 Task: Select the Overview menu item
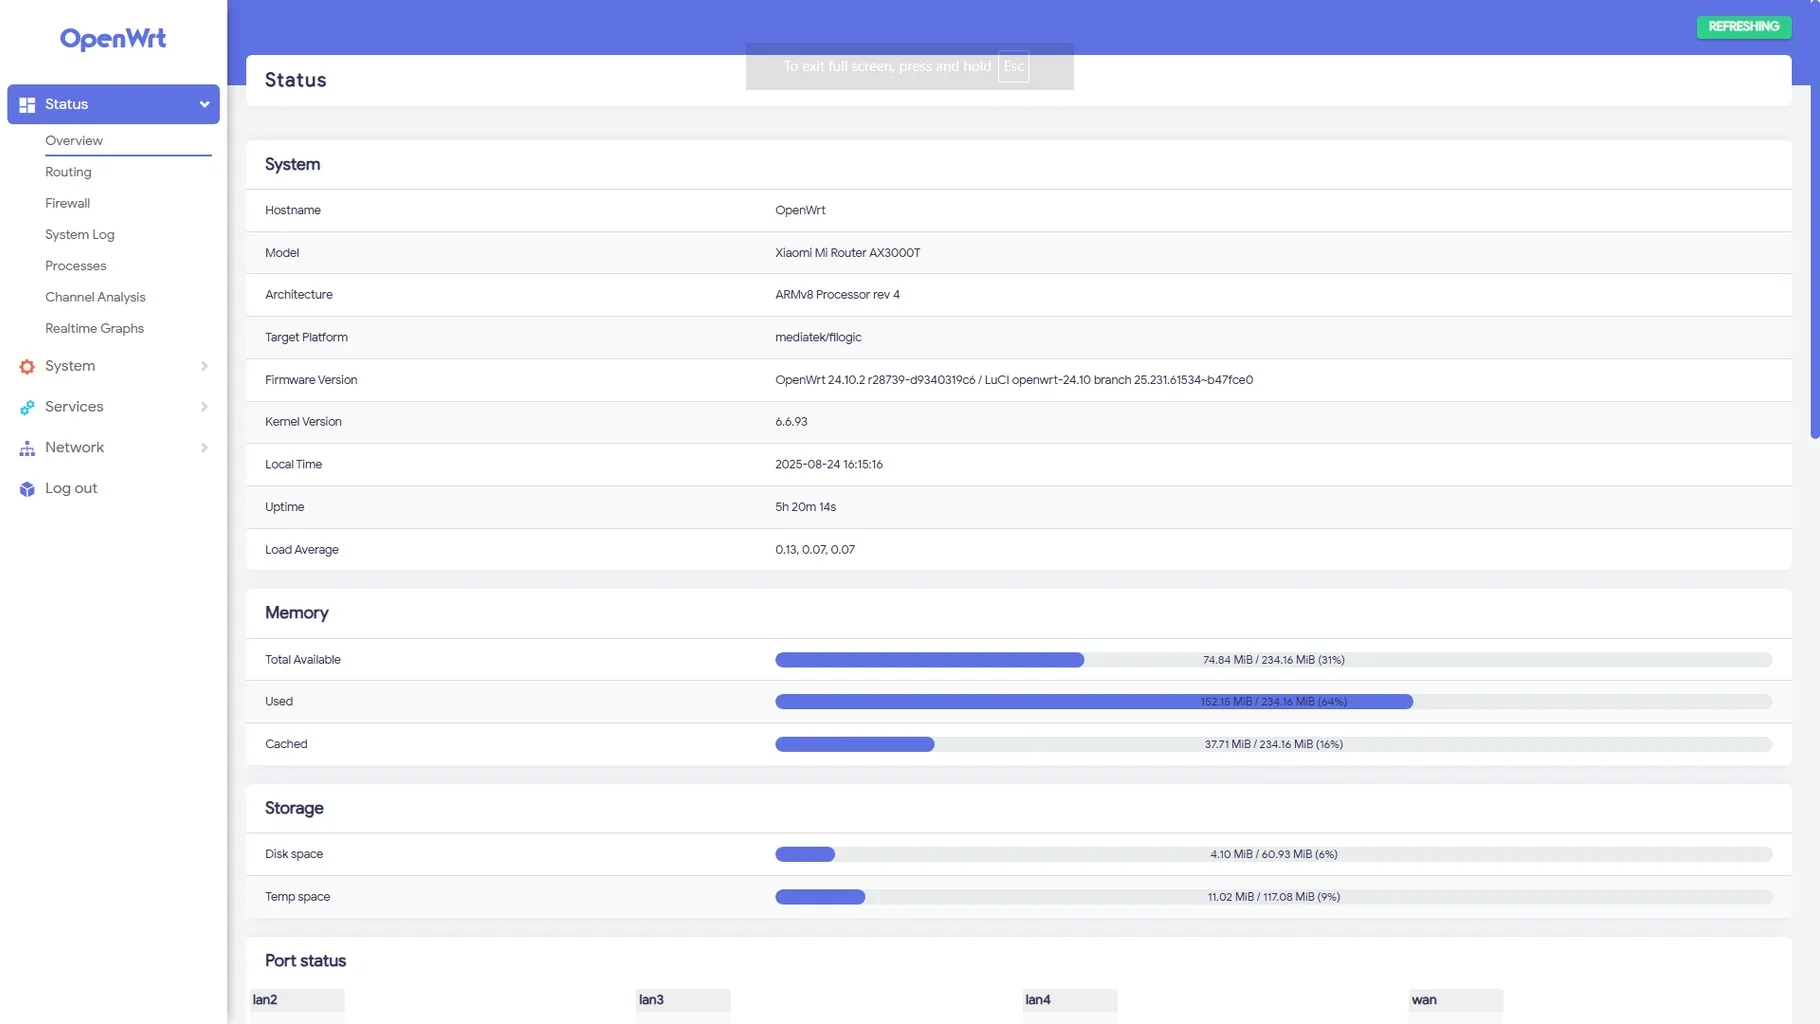(74, 141)
